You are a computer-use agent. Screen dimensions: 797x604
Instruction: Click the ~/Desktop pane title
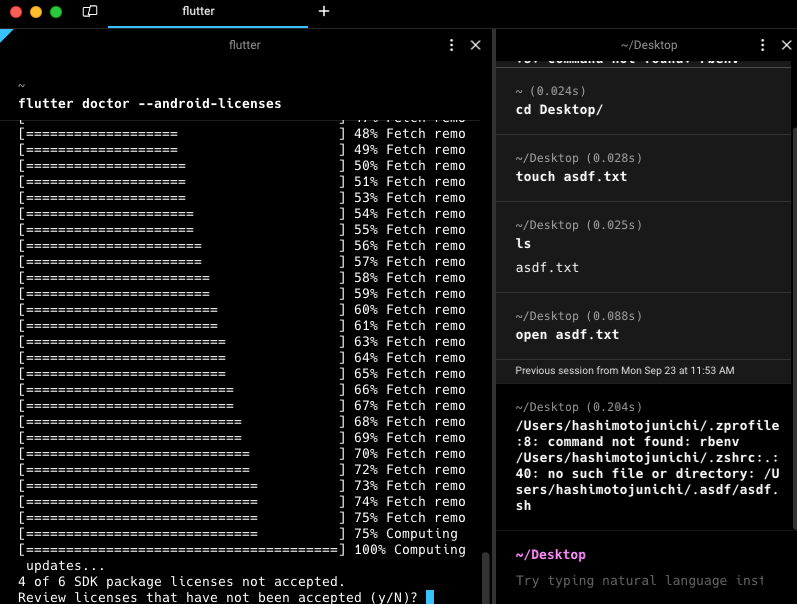[x=649, y=45]
